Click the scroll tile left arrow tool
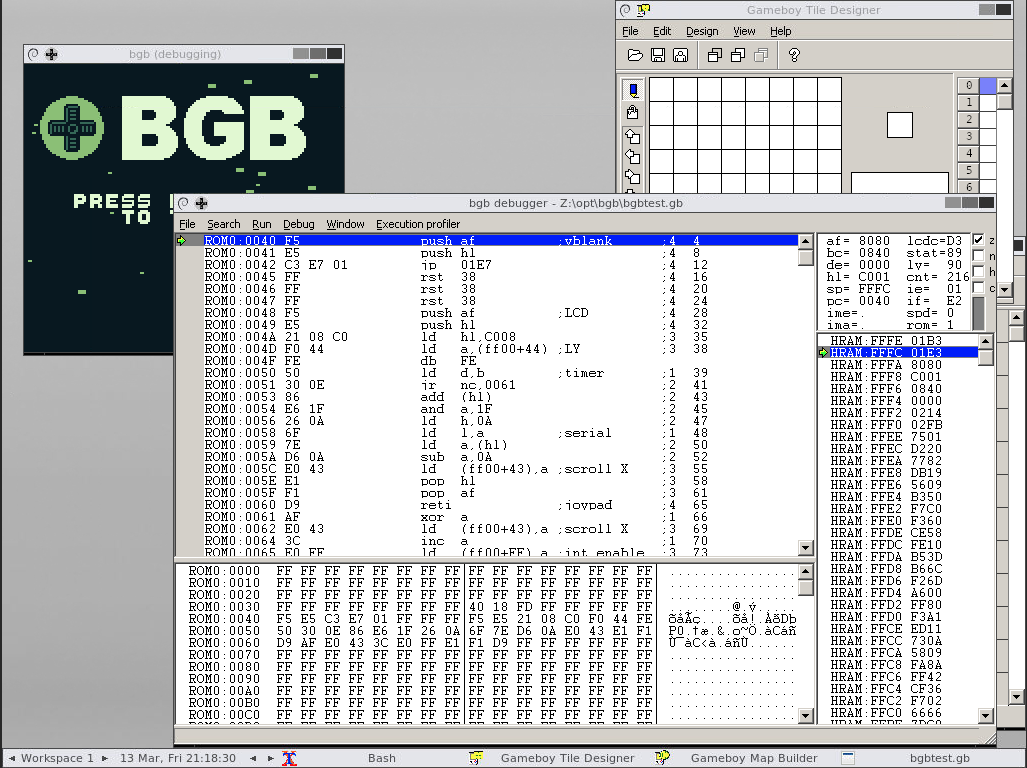 pyautogui.click(x=633, y=156)
